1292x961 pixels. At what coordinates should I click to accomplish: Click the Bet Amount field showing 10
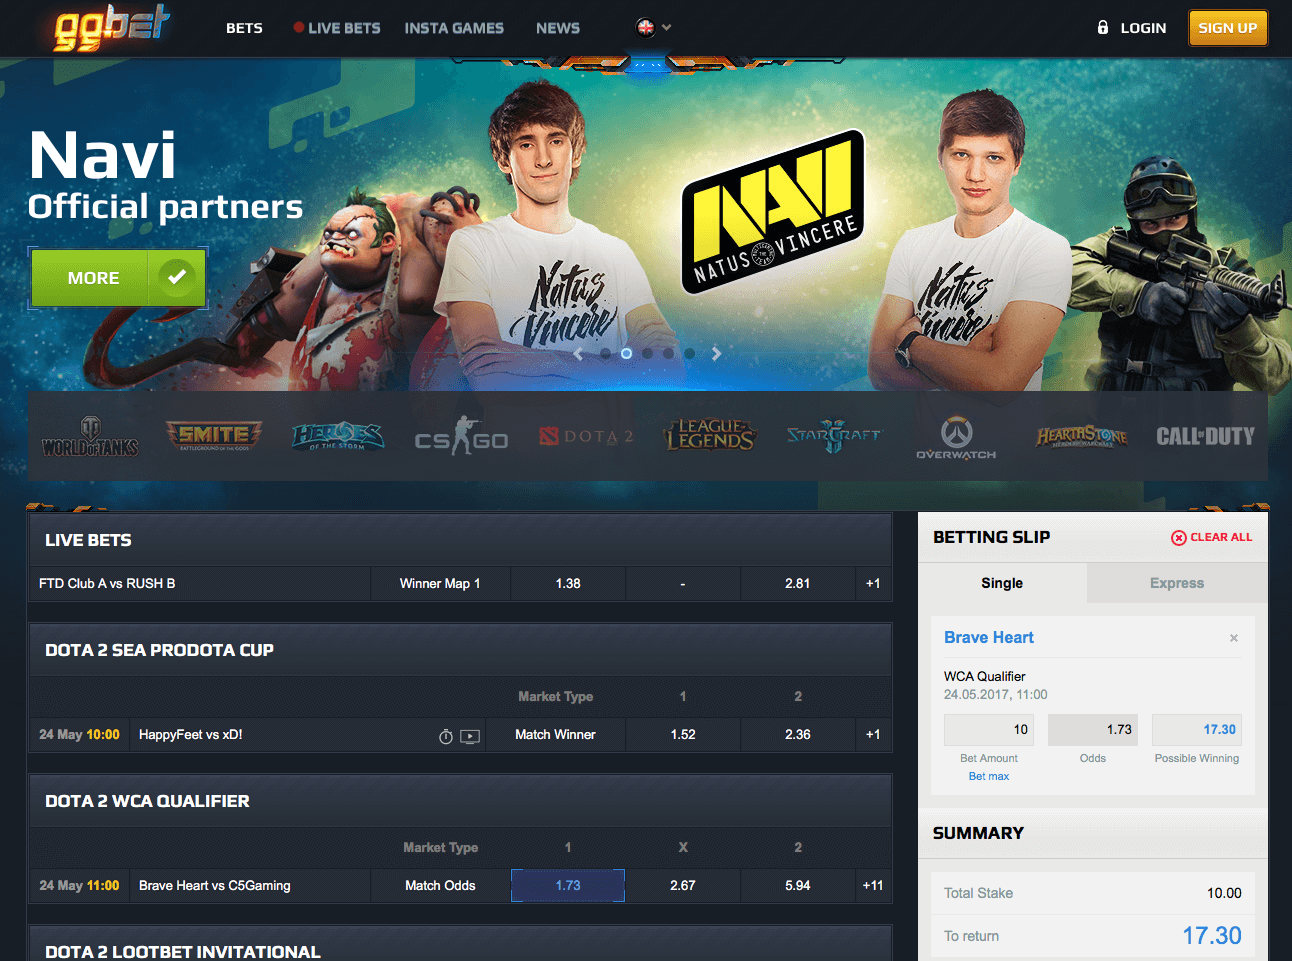pos(989,730)
